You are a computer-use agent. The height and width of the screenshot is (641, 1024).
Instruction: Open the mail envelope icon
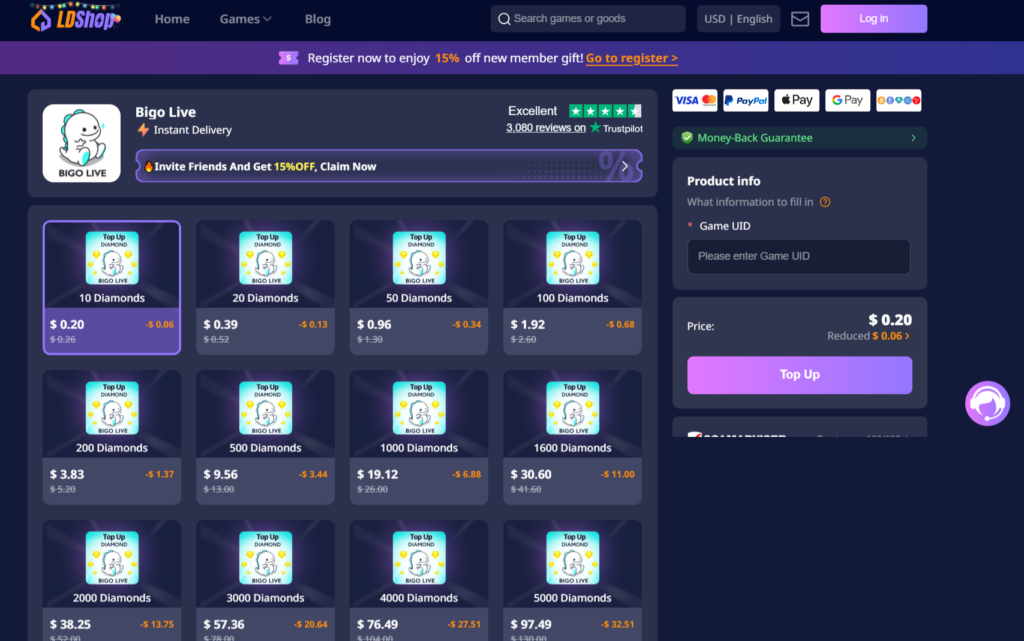800,19
